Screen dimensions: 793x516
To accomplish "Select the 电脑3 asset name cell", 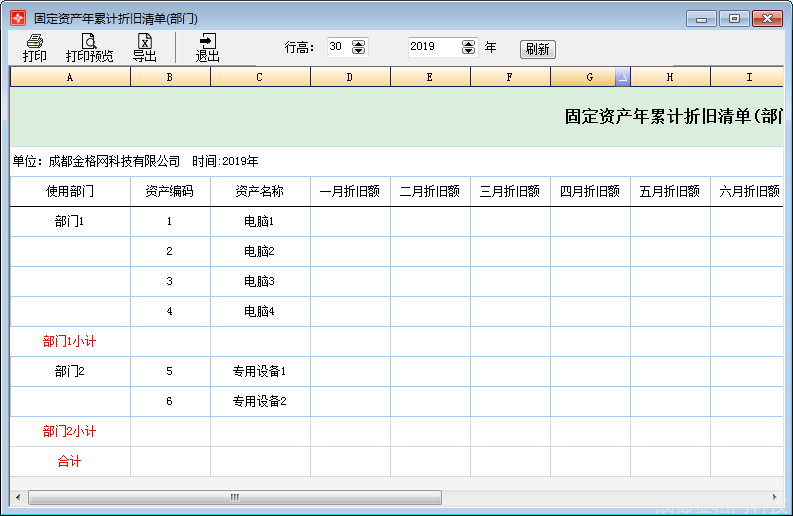I will click(x=260, y=282).
